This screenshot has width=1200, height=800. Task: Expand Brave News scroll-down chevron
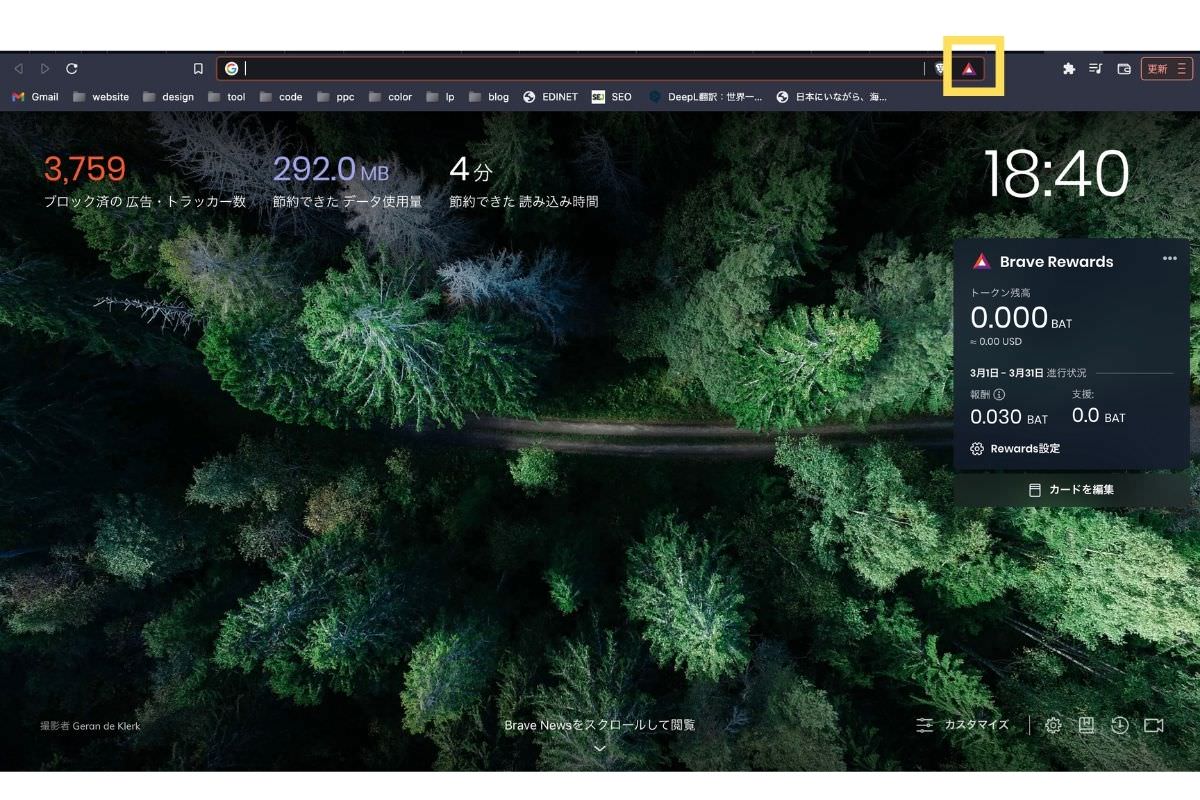coord(600,748)
